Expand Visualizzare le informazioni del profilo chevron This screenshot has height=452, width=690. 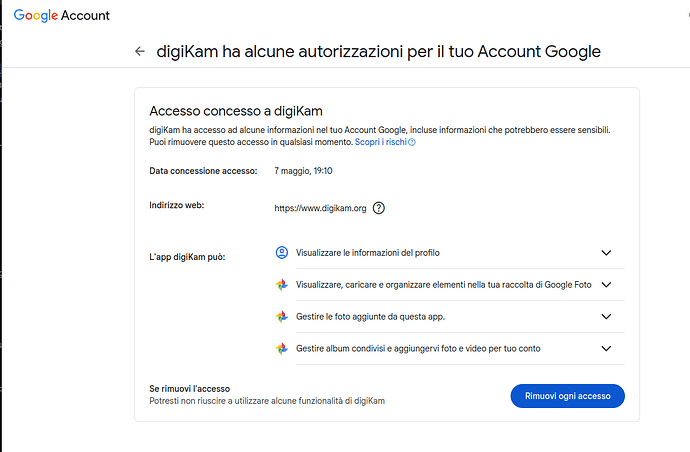[x=606, y=253]
